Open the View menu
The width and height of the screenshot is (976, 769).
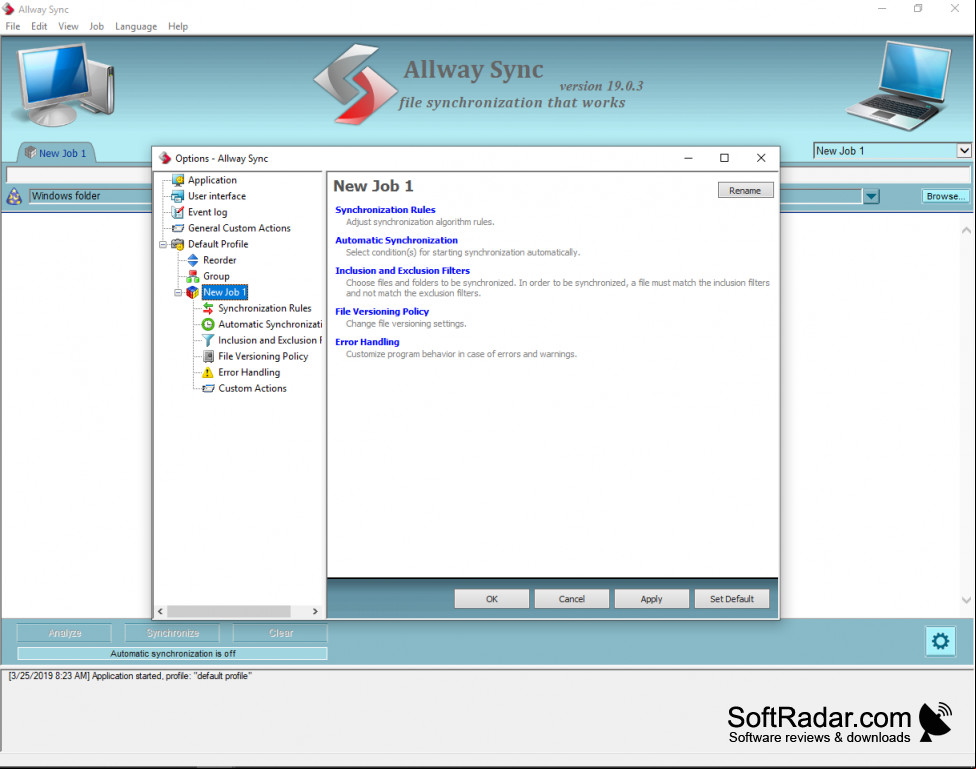tap(68, 26)
